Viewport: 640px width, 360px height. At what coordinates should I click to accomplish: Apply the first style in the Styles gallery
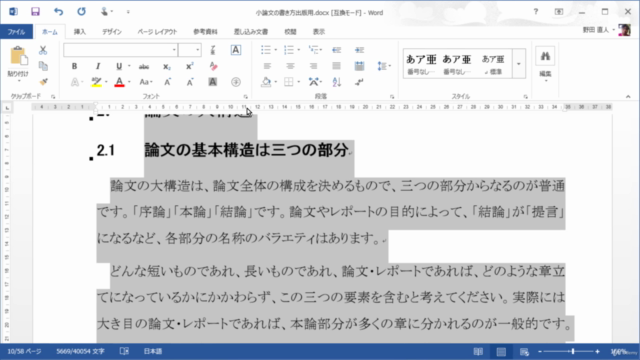(x=421, y=64)
